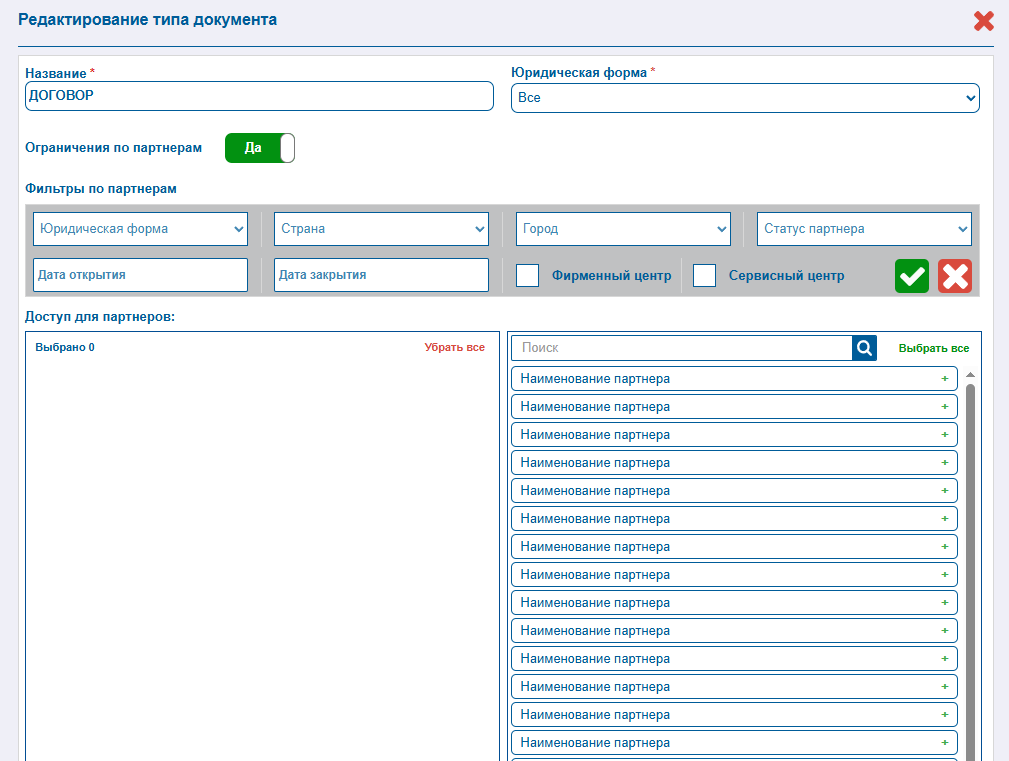Toggle the partner restrictions switch

(x=260, y=148)
